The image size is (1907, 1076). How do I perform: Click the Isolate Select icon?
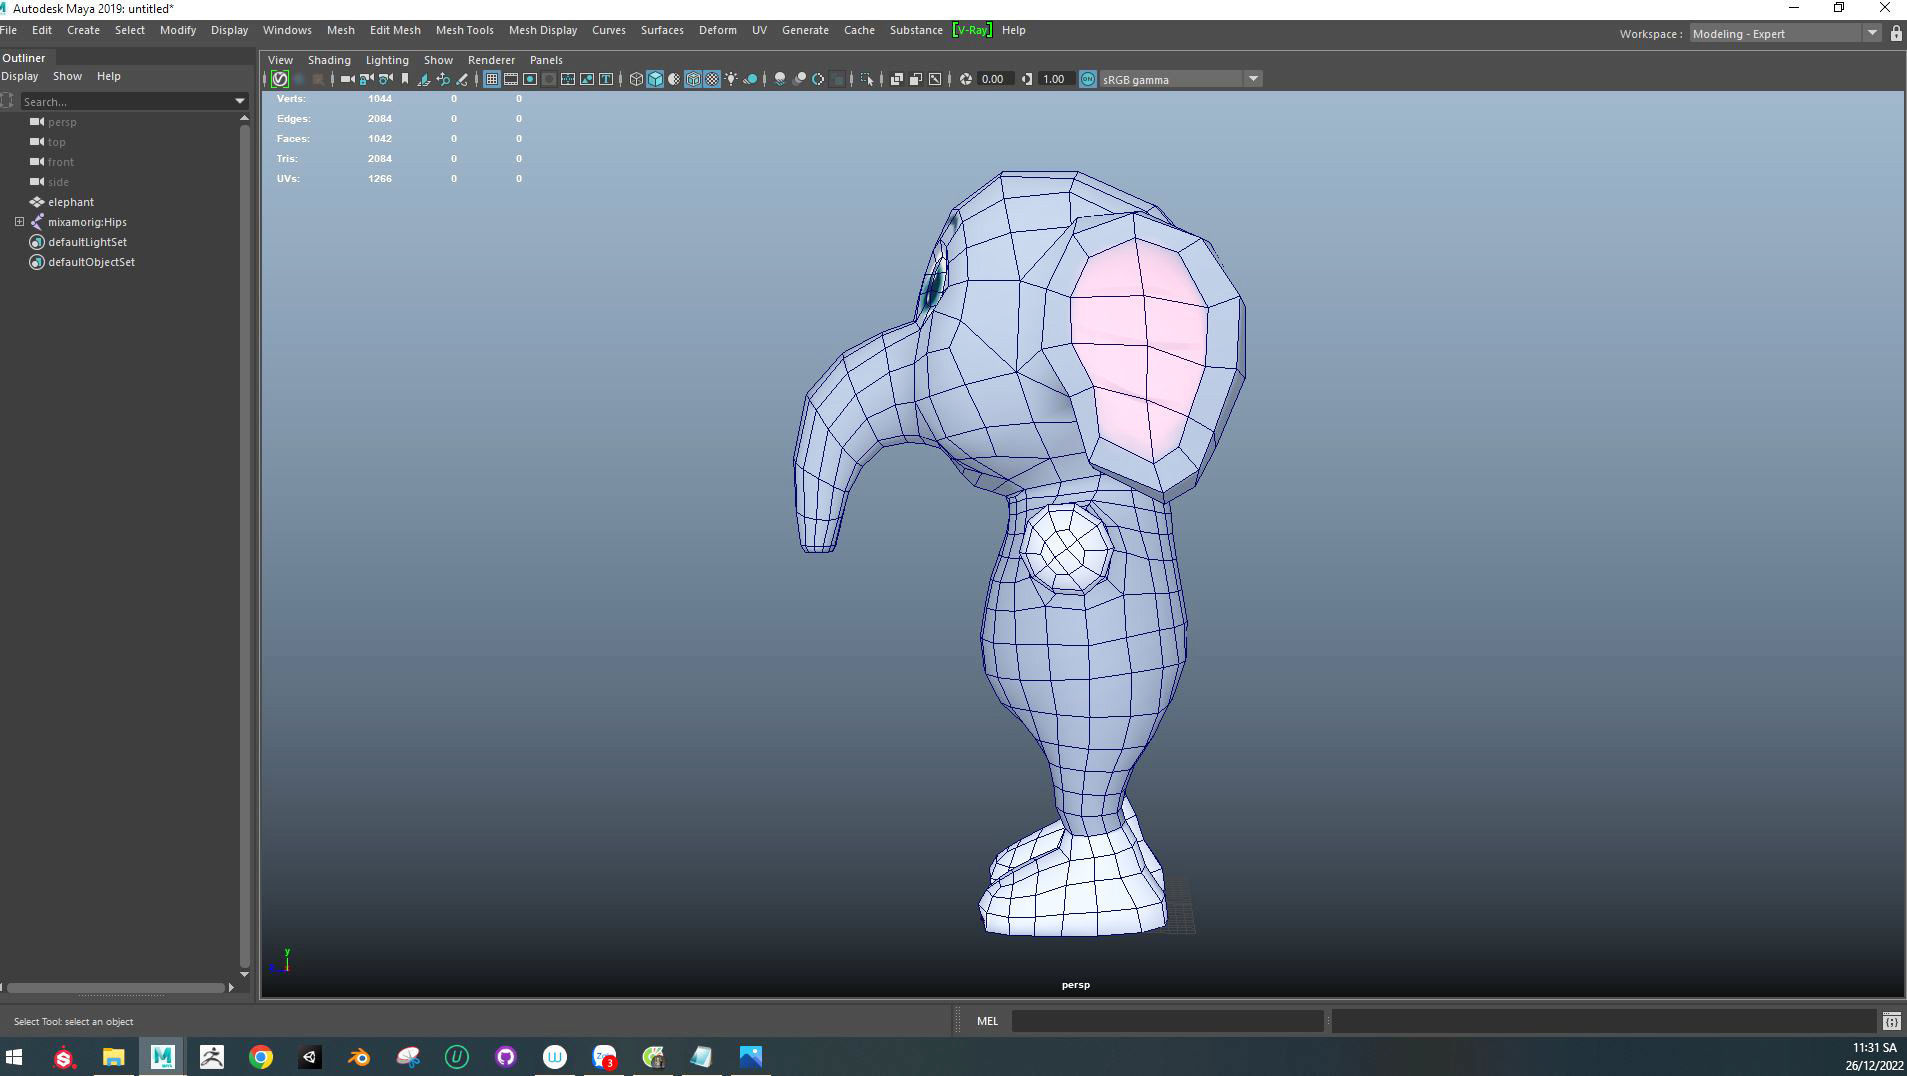coord(867,79)
